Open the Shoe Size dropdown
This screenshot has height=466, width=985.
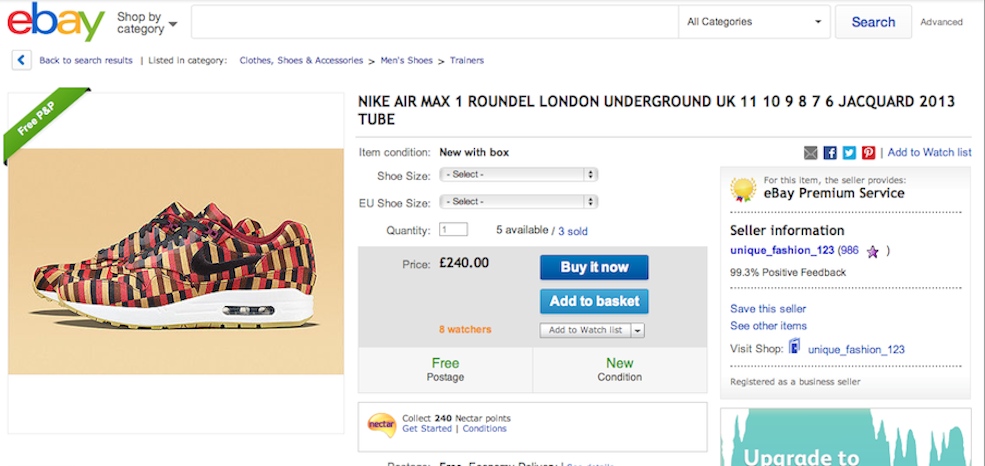(519, 174)
